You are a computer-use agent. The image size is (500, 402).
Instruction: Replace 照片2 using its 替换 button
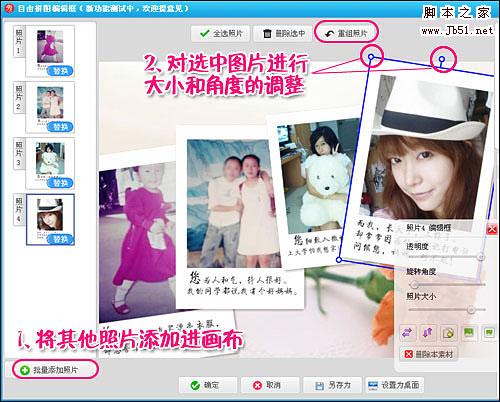60,127
